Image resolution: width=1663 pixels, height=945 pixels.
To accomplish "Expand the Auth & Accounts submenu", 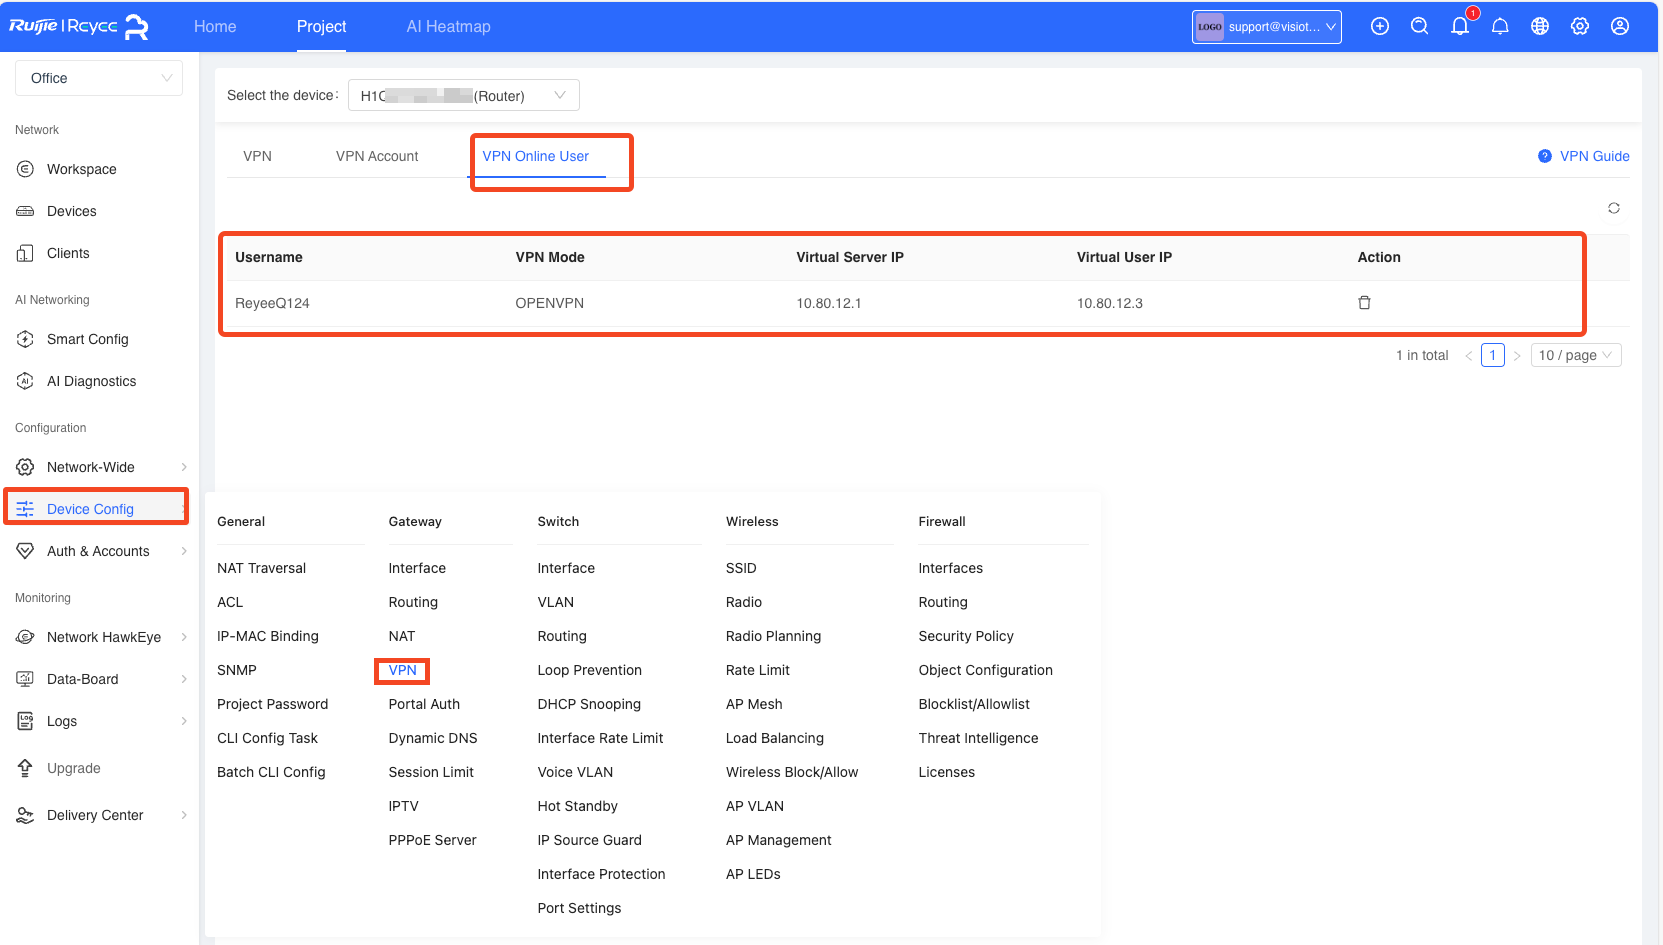I will [98, 551].
